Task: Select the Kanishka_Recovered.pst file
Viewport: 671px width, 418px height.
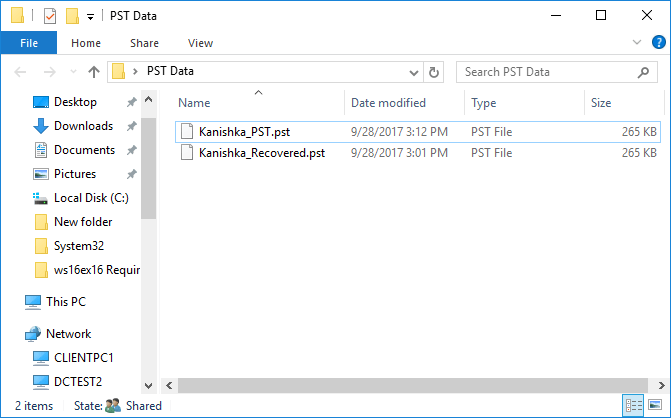Action: pyautogui.click(x=261, y=153)
